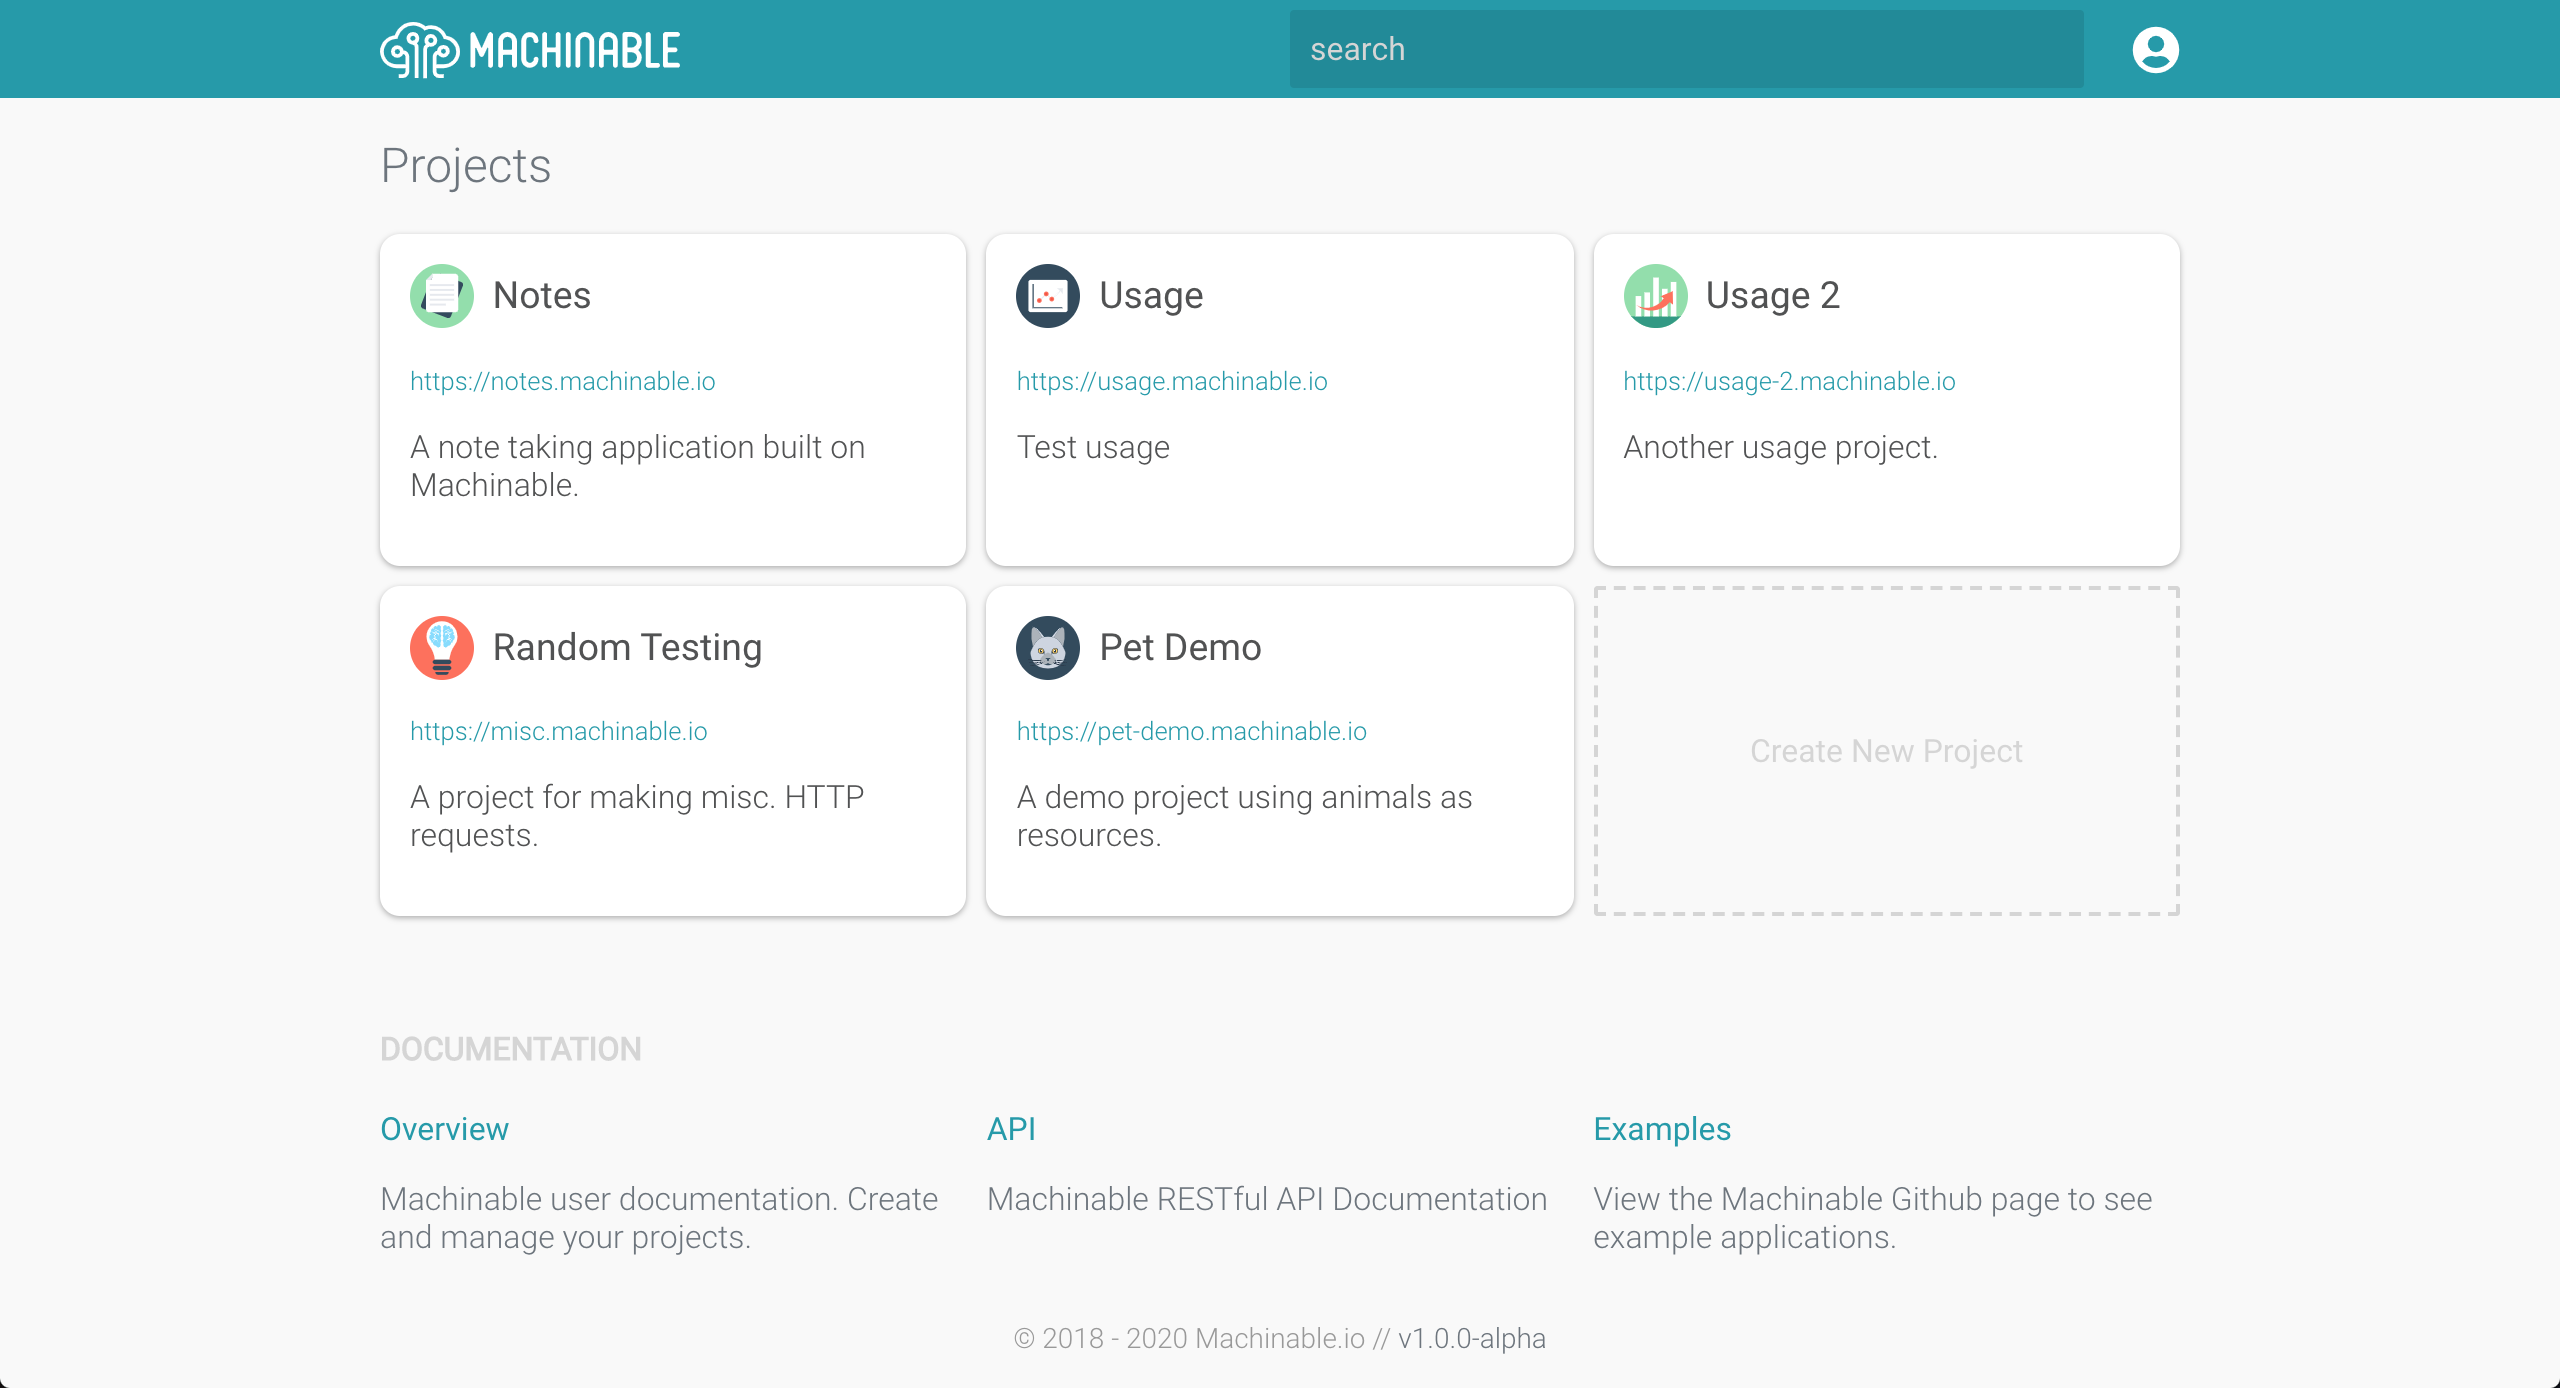Click the Random Testing lightbulb icon

pyautogui.click(x=442, y=648)
